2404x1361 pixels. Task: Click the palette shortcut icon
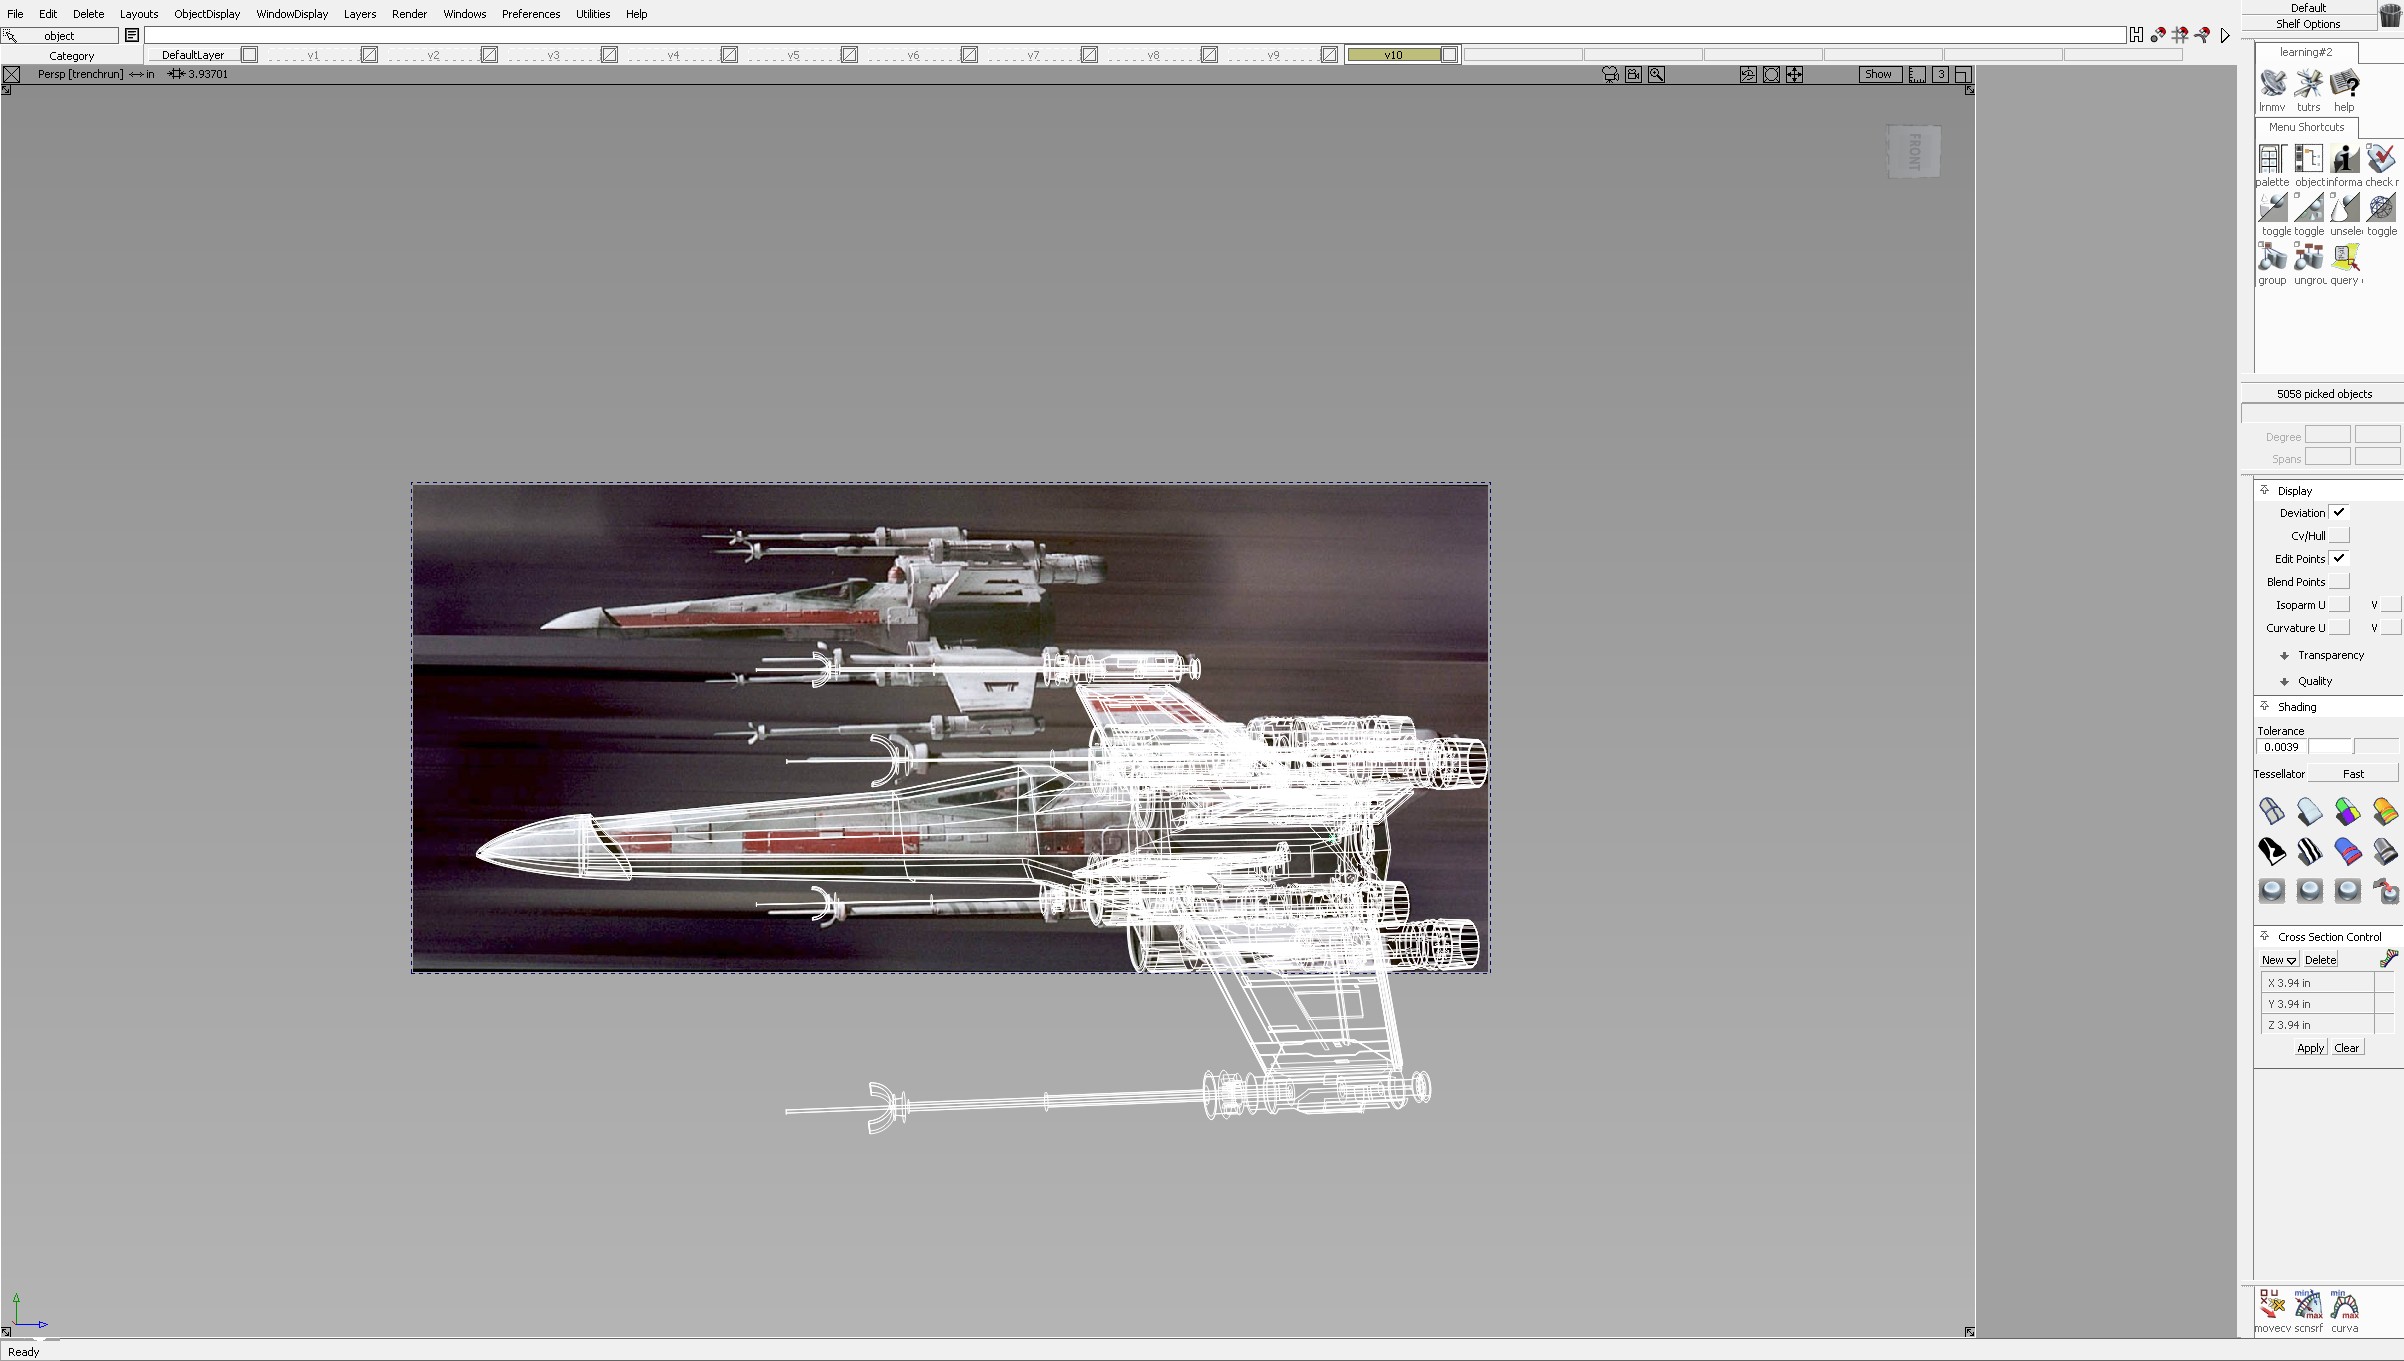(2272, 159)
